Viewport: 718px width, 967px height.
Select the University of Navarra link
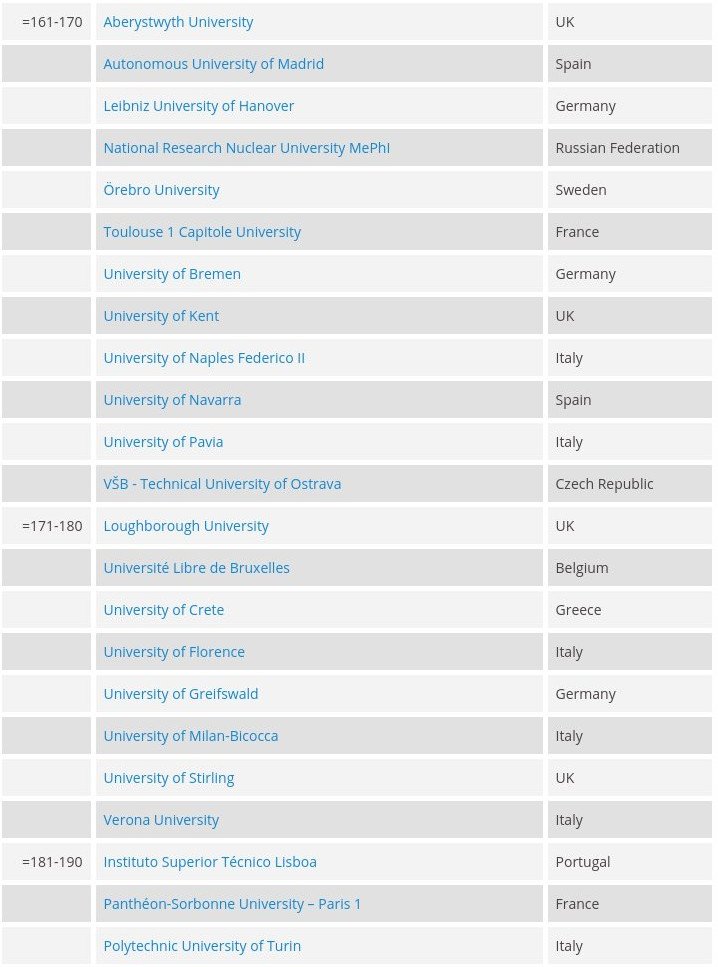point(172,400)
